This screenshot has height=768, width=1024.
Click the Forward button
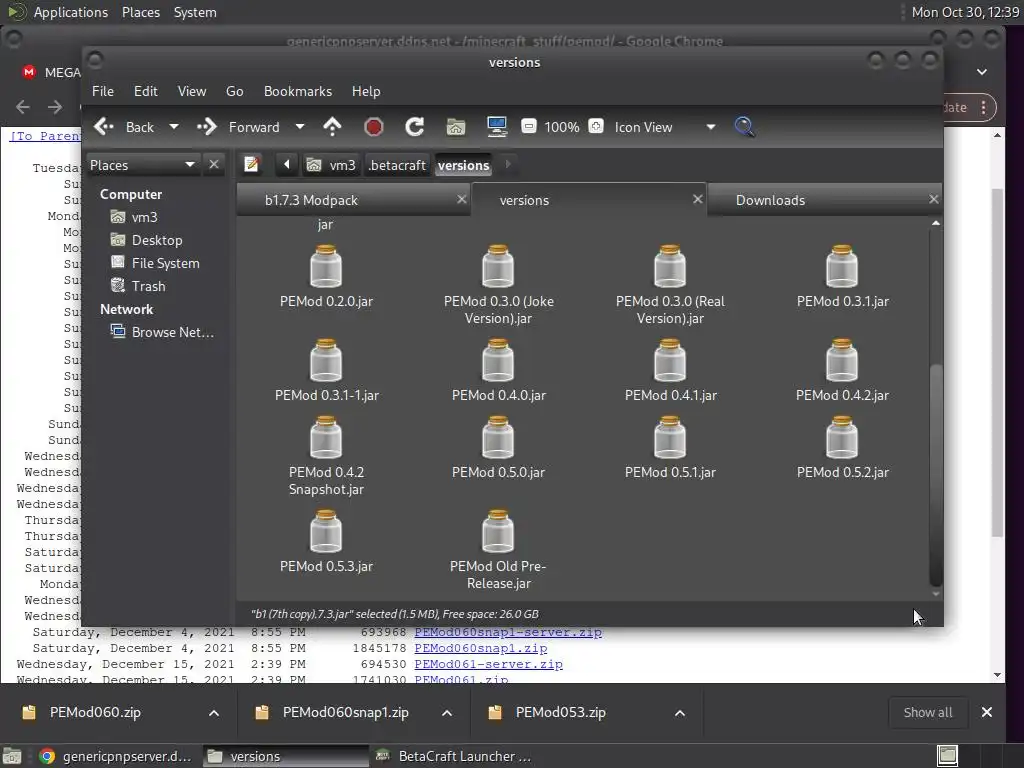pos(239,127)
